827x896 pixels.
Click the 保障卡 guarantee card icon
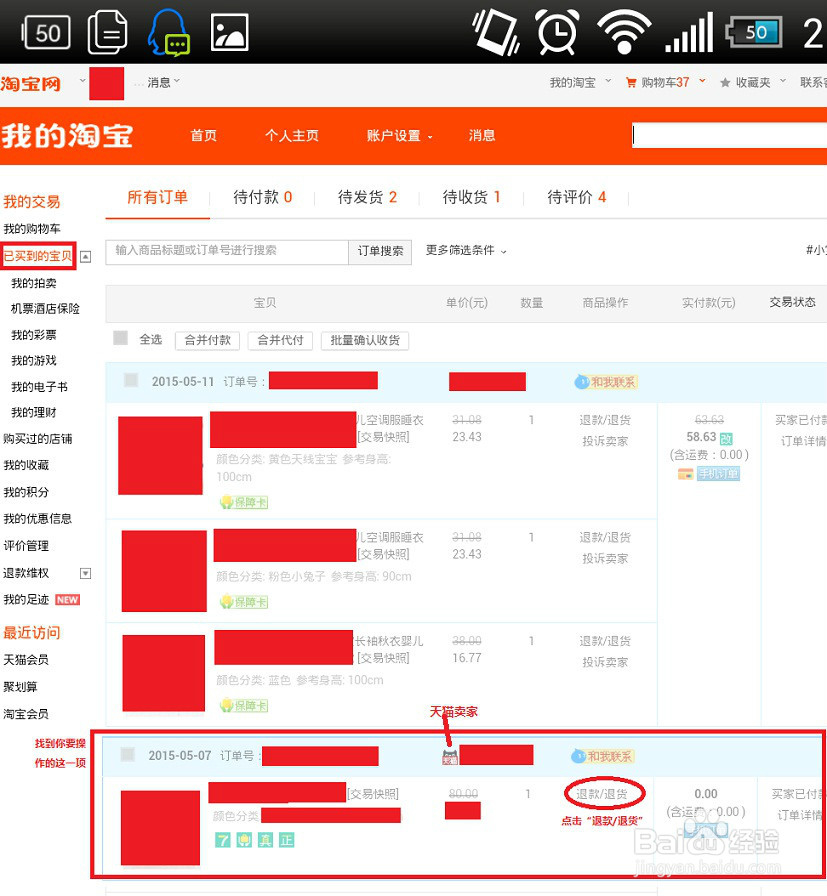click(x=243, y=502)
